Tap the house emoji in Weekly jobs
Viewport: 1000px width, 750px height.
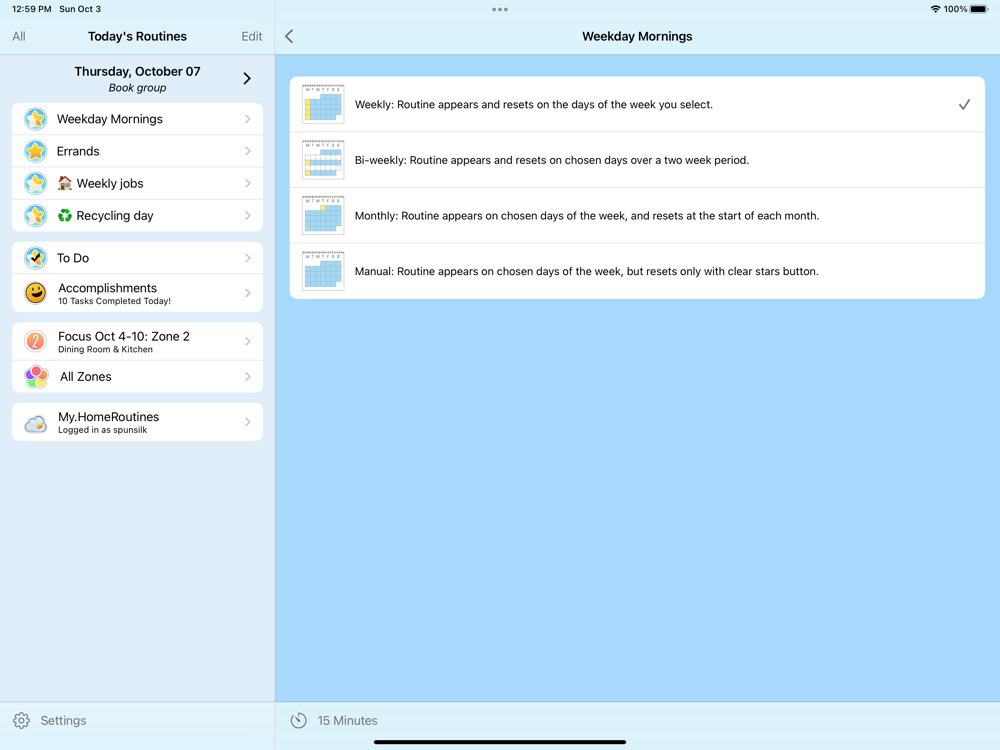click(x=64, y=183)
